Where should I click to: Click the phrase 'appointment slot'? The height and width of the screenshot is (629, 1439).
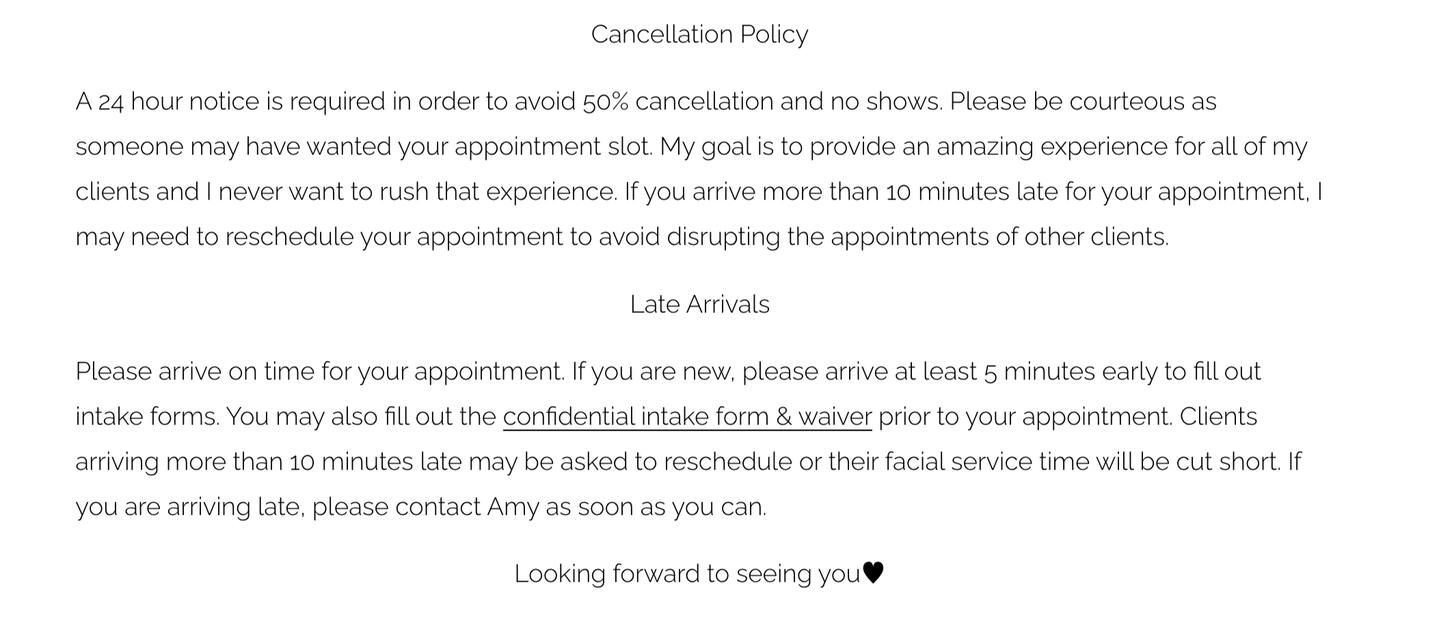coord(553,147)
